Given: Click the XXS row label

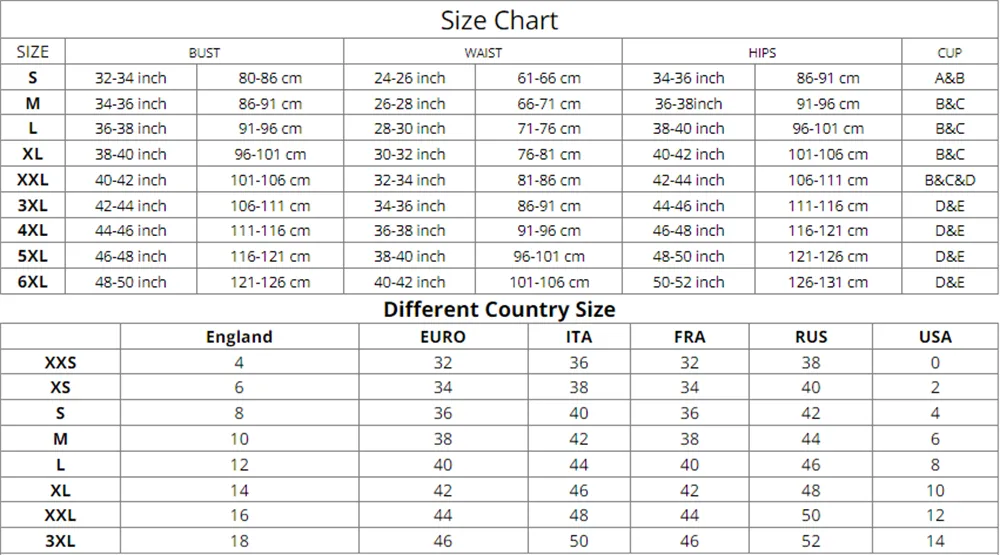Looking at the screenshot, I should click(61, 363).
